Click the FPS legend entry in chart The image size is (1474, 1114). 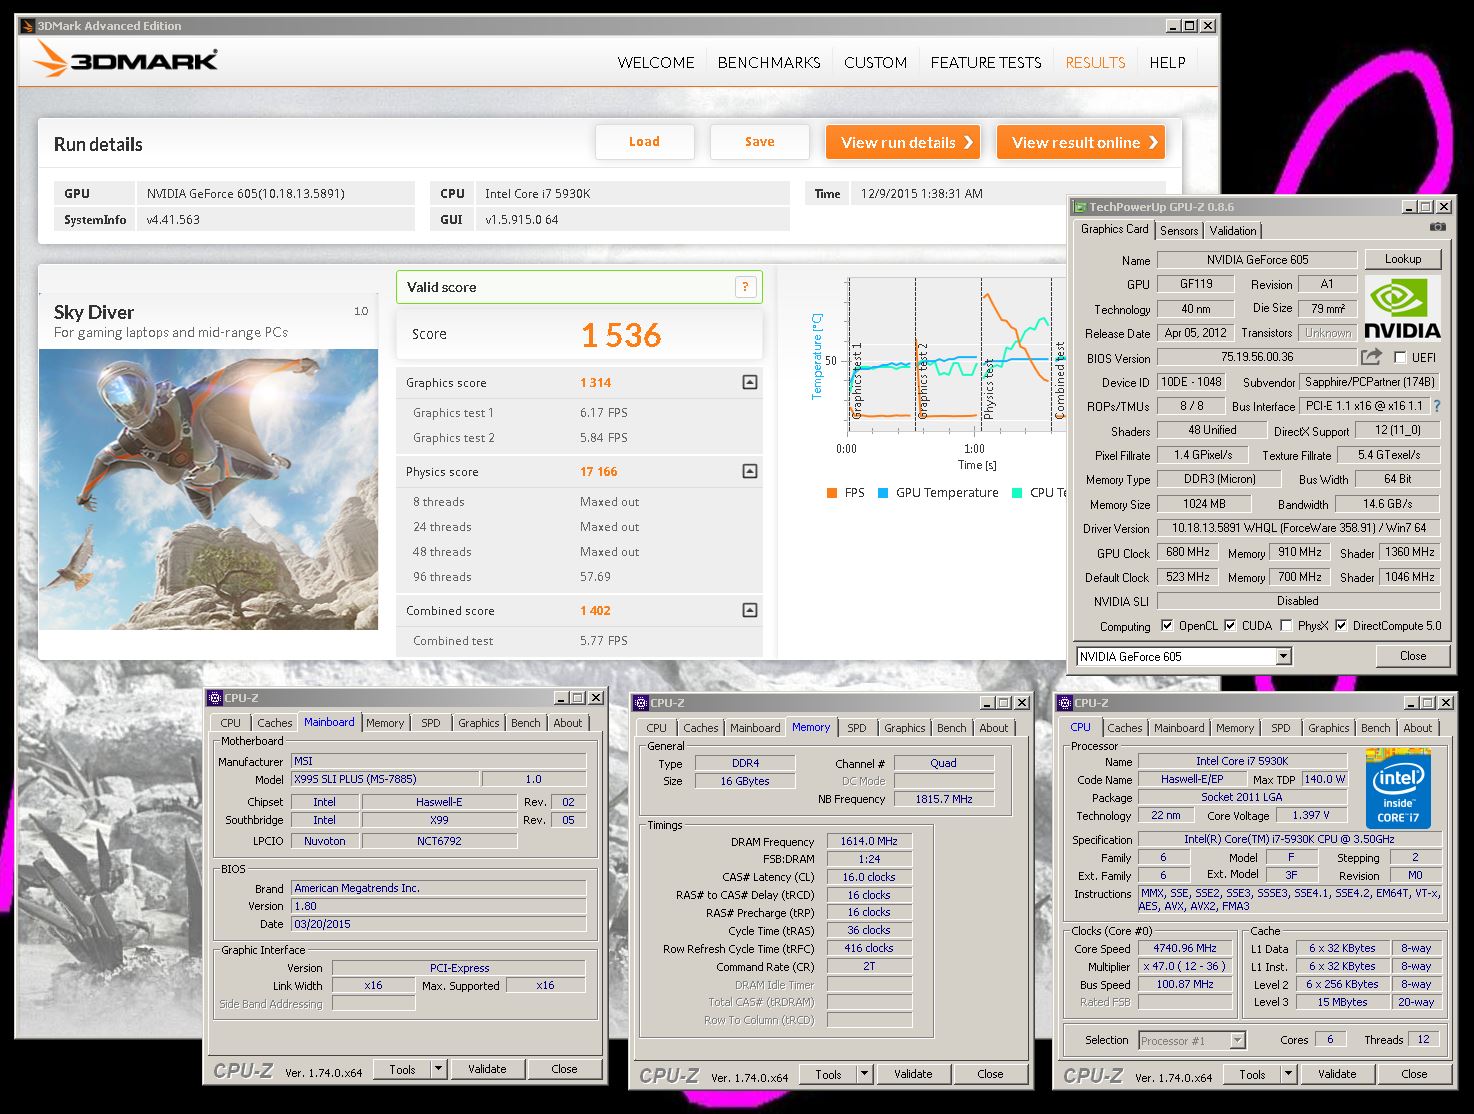point(845,493)
